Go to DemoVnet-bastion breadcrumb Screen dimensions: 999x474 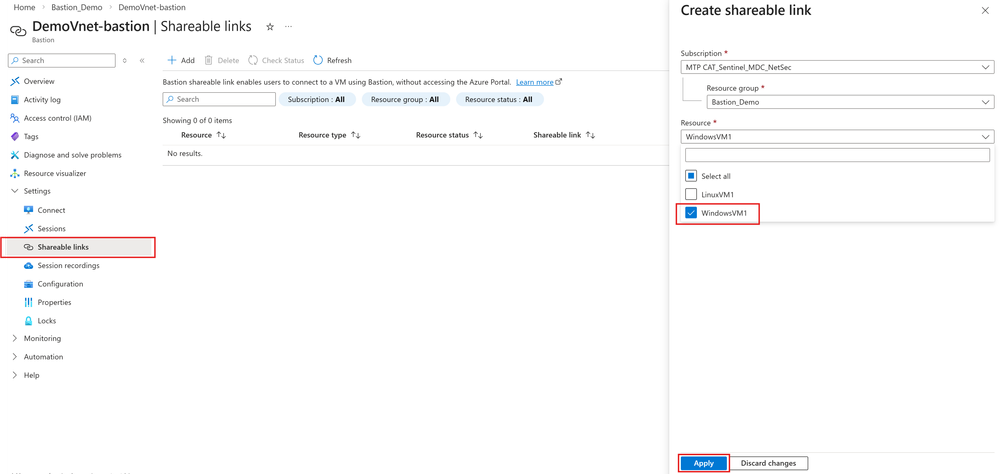point(152,7)
